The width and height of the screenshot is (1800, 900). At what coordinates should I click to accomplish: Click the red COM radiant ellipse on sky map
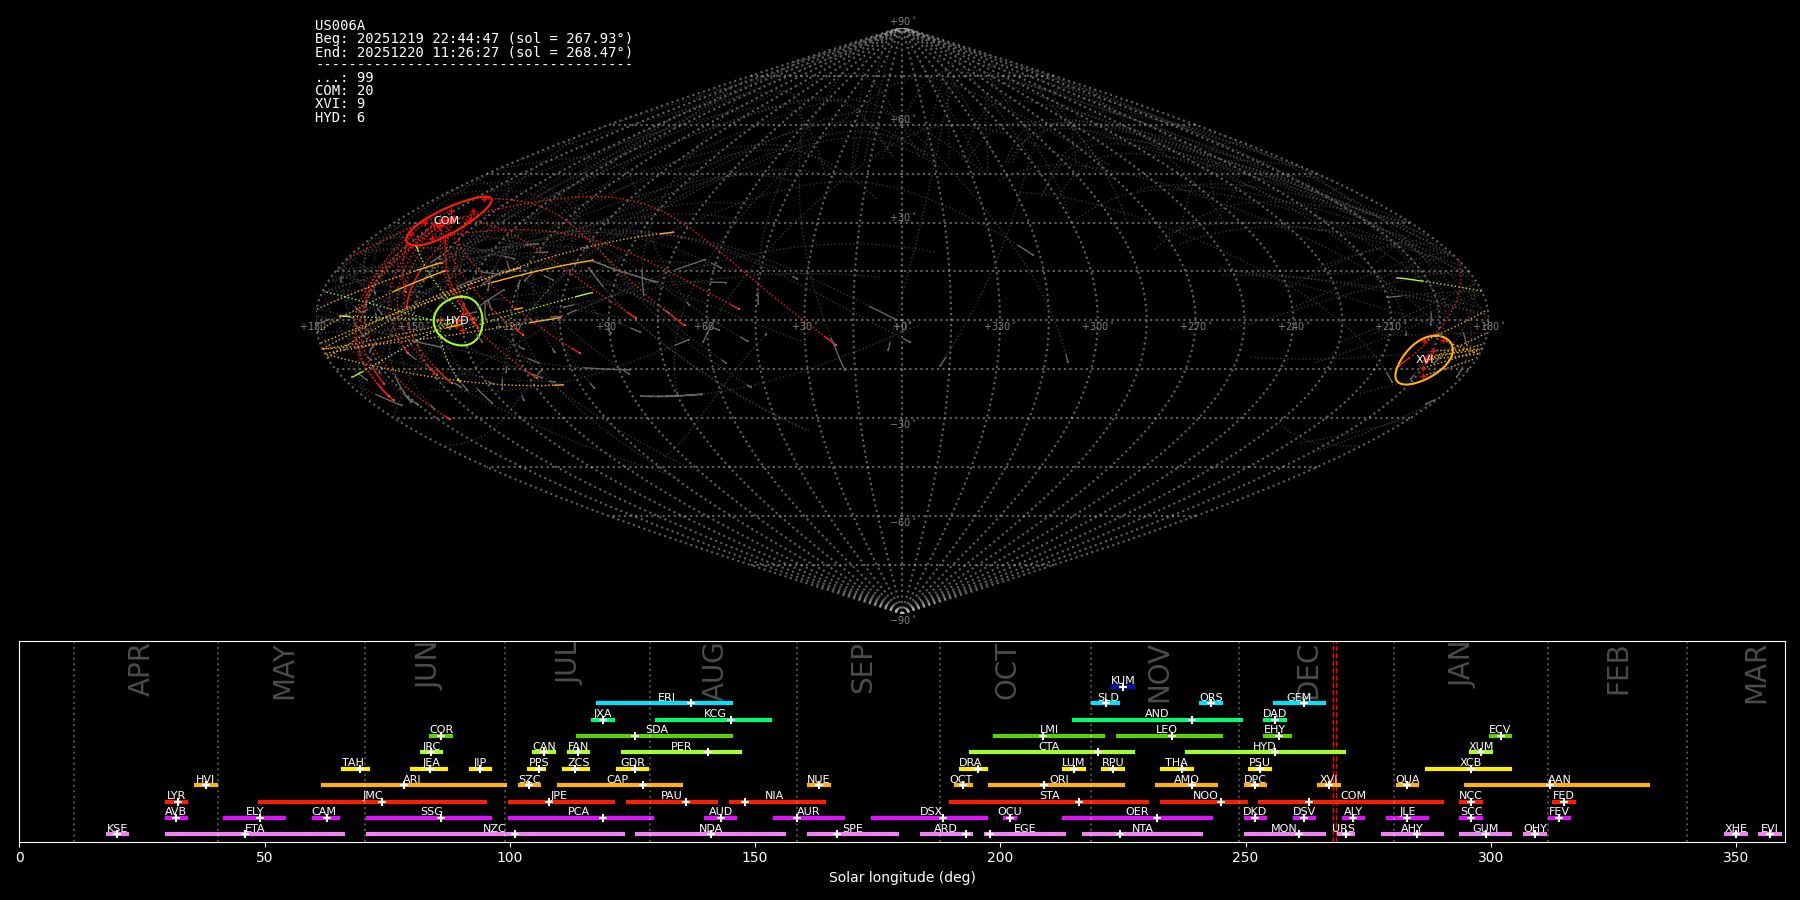pos(448,221)
